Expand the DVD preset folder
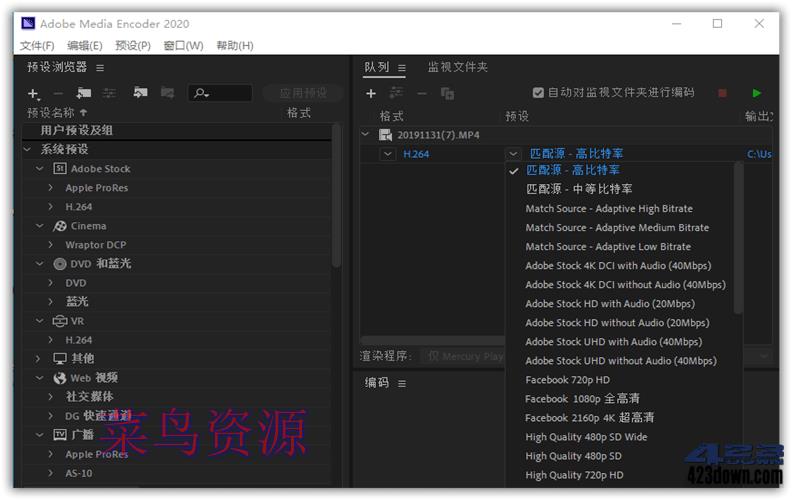 (x=51, y=283)
